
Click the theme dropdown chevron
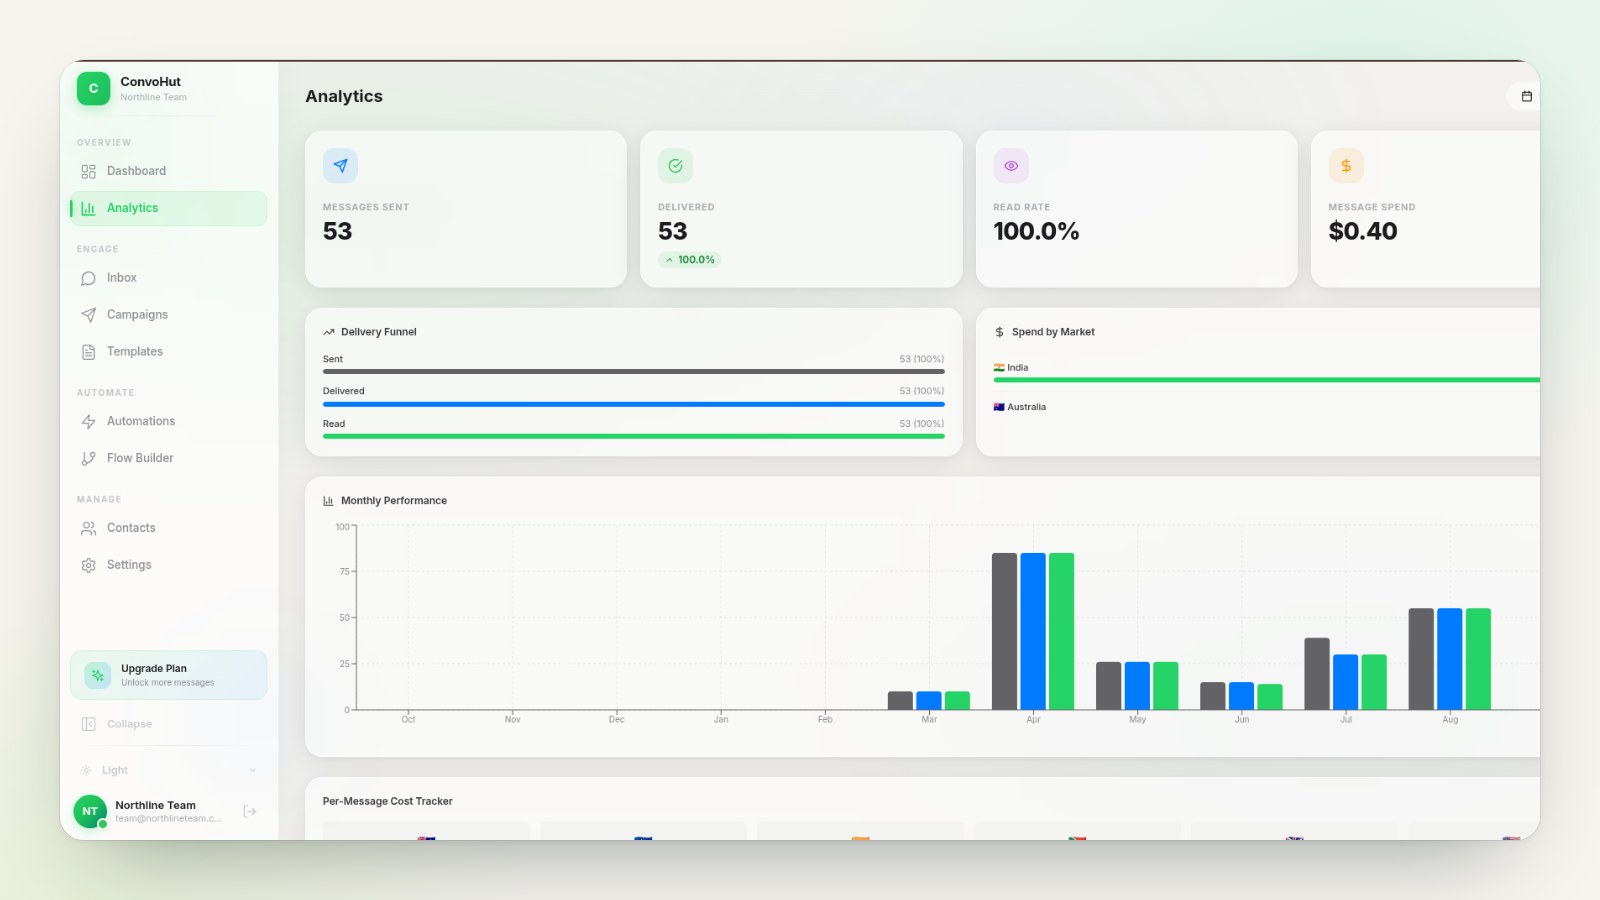coord(252,770)
